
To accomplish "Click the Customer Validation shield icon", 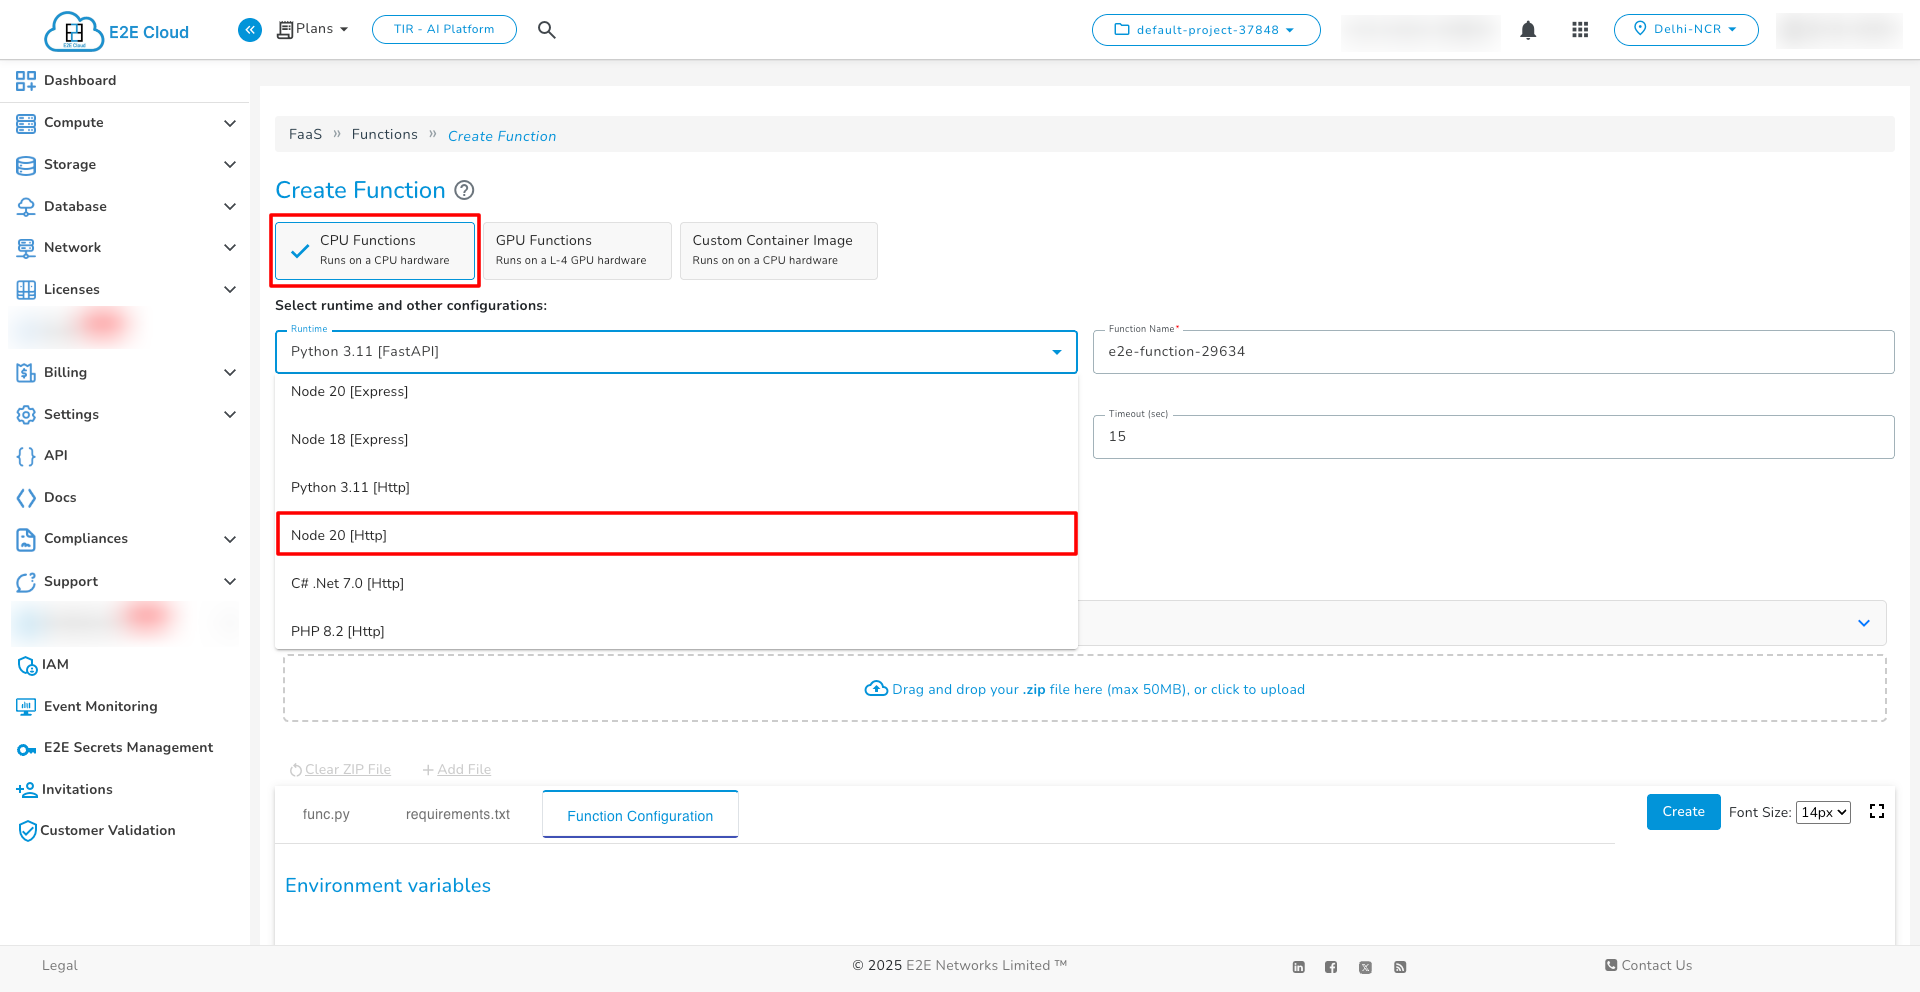I will [27, 831].
